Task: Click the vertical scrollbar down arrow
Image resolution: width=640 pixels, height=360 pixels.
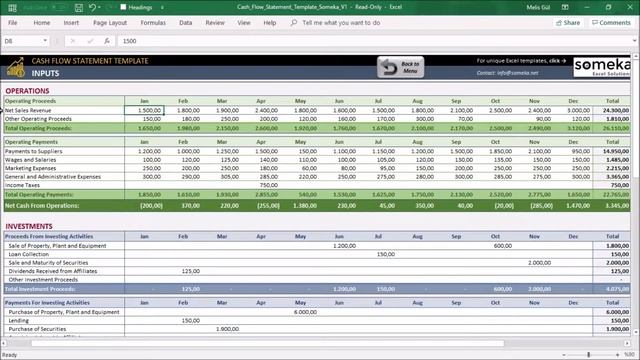Action: [636, 333]
